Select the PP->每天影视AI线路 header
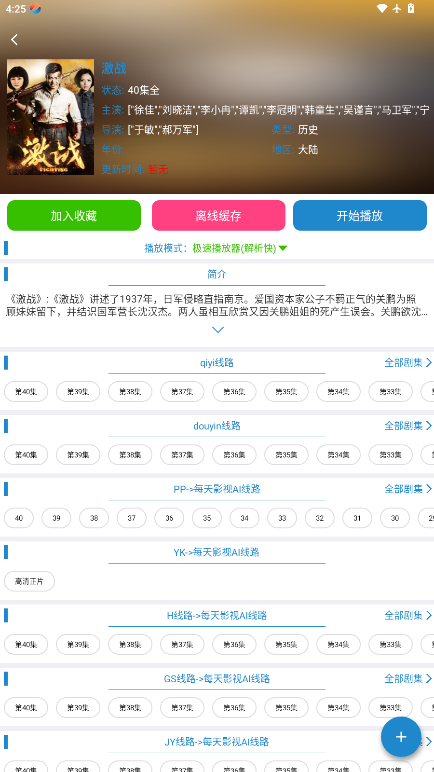This screenshot has width=434, height=772. click(217, 489)
